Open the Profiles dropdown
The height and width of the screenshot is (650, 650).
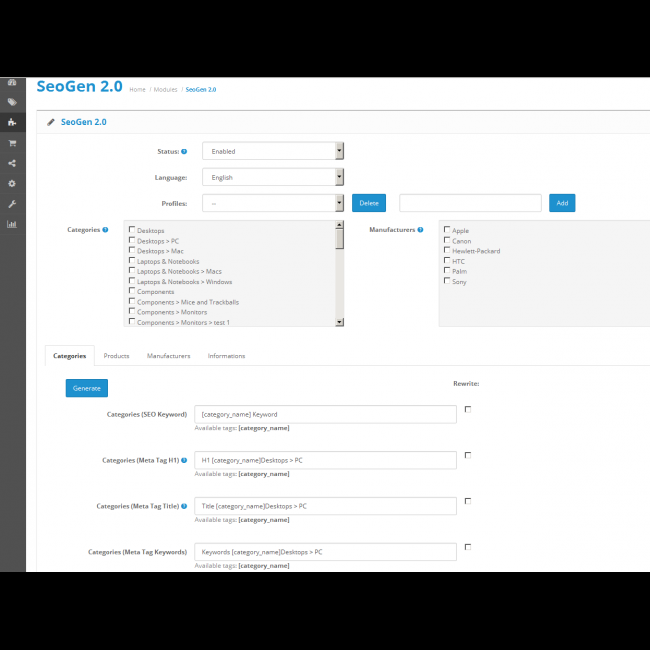(273, 203)
